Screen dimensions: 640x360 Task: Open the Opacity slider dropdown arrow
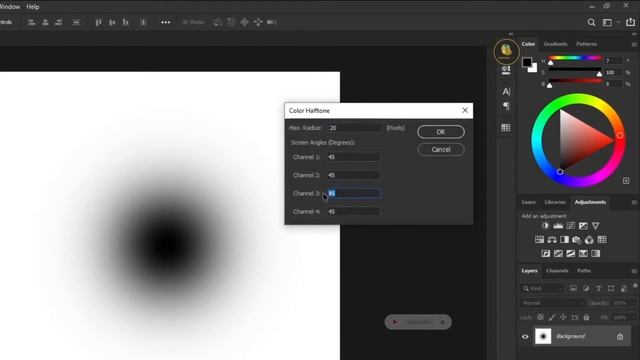pos(633,303)
